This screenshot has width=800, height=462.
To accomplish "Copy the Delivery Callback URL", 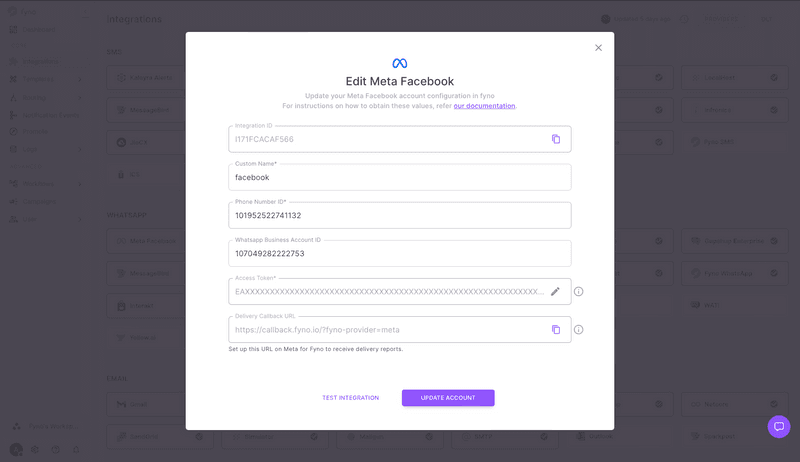I will click(x=556, y=329).
